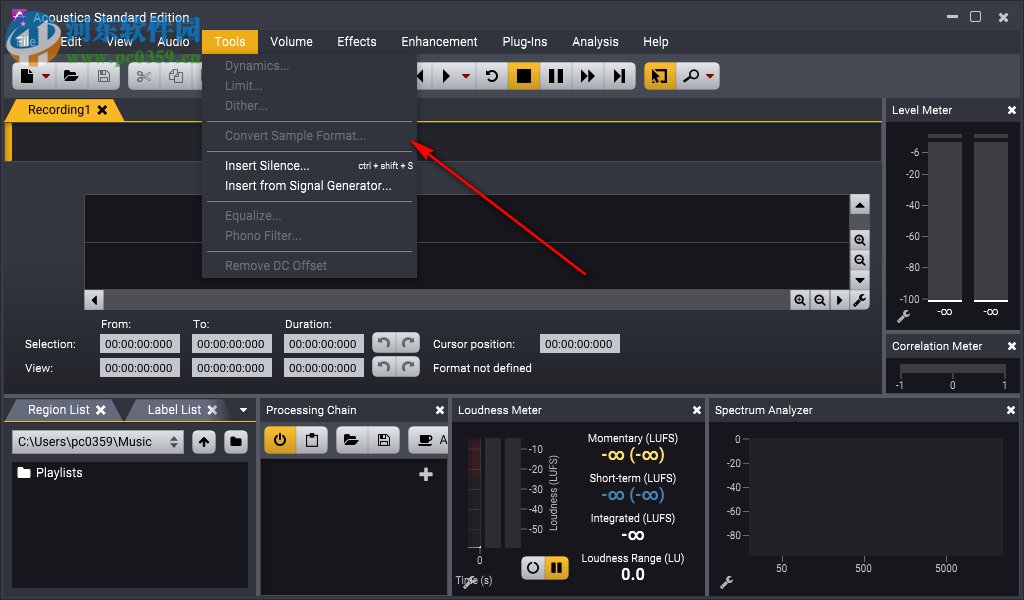Open the Playlists folder
This screenshot has width=1024, height=600.
(x=58, y=473)
